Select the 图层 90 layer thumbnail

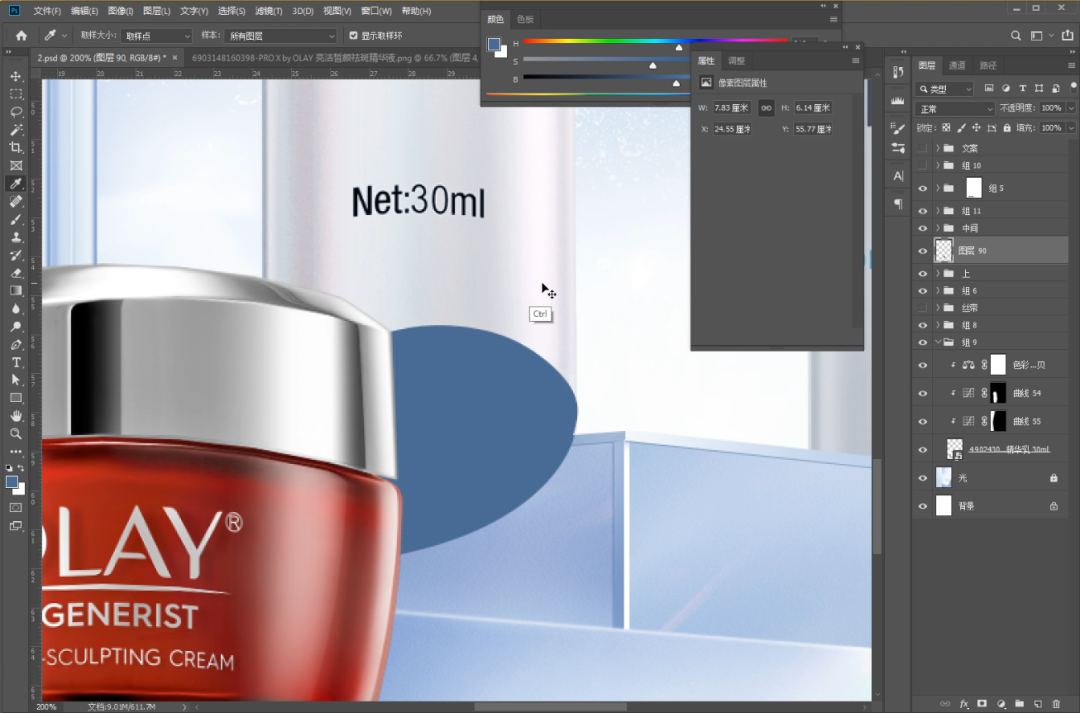coord(944,251)
